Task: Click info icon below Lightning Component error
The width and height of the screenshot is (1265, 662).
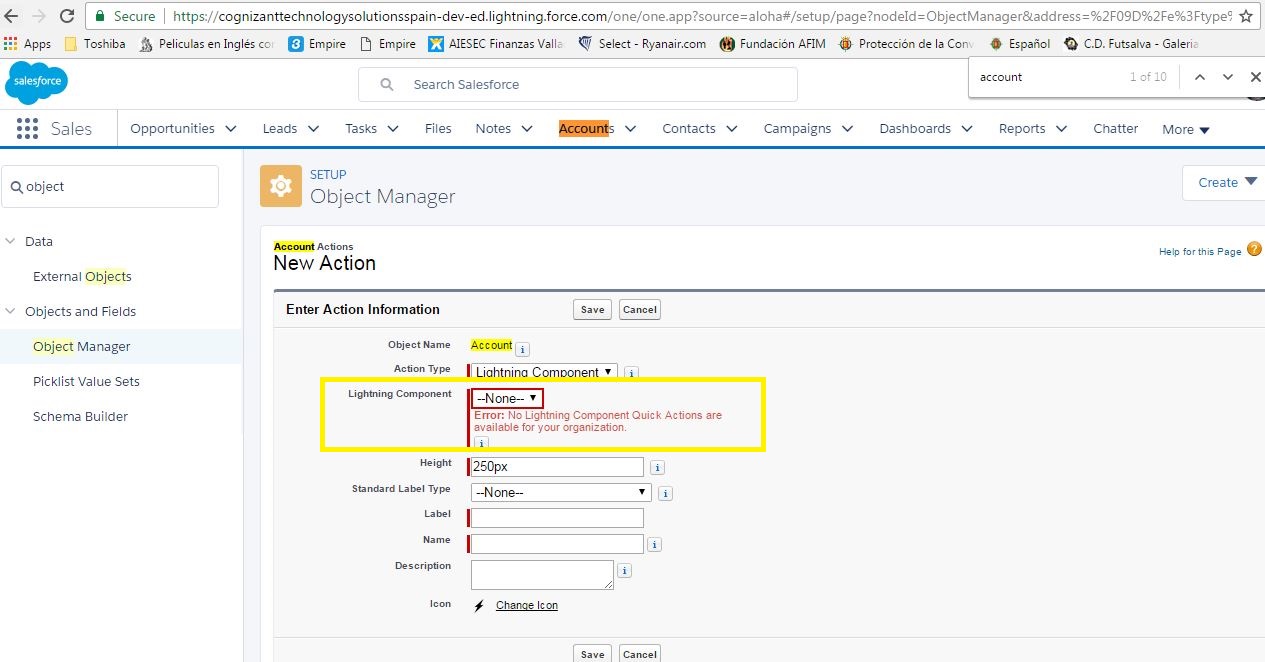Action: point(481,443)
